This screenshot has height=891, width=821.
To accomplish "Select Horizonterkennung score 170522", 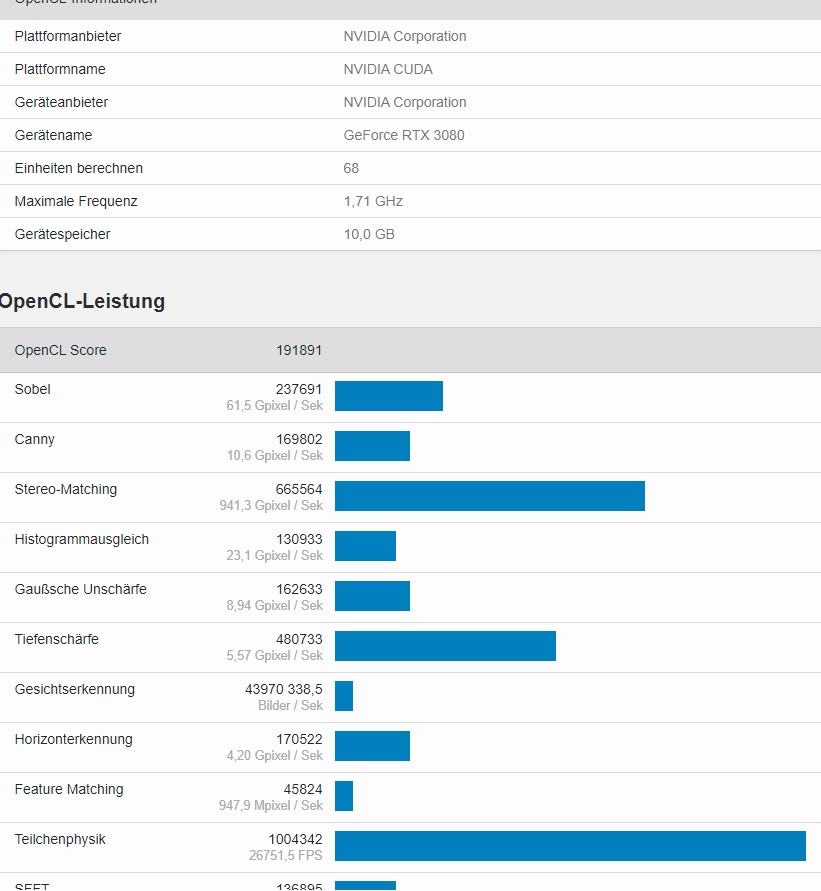I will [x=299, y=739].
